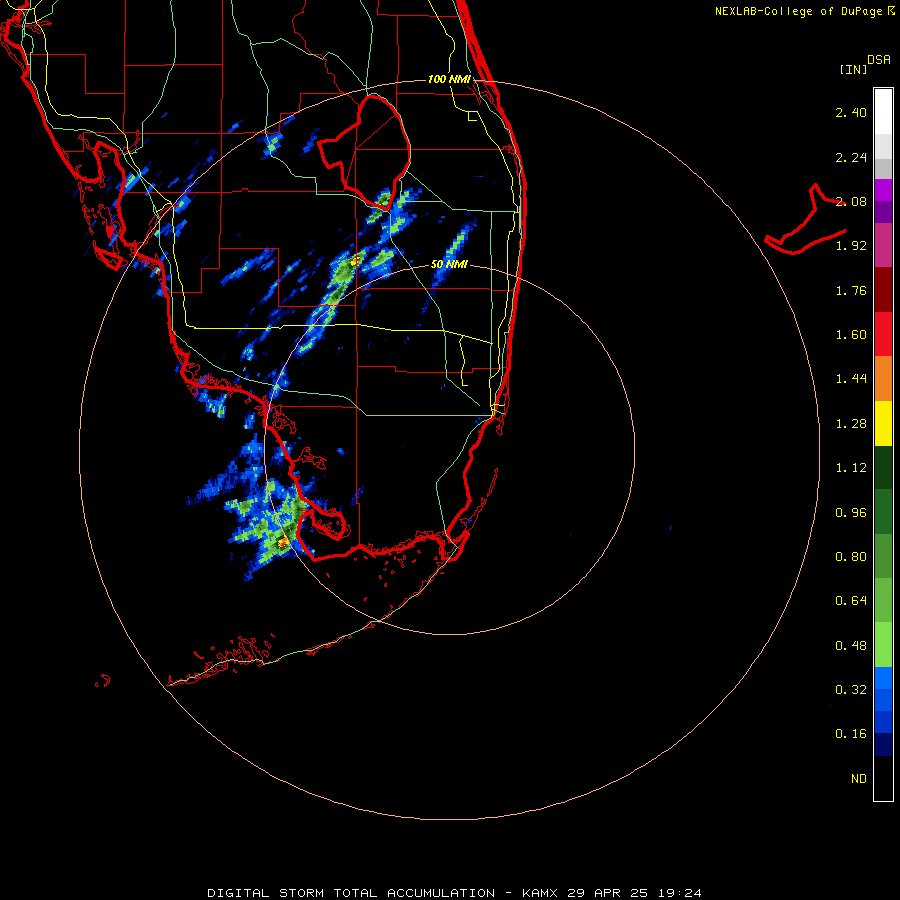Pick the navy swatch below 0.16

click(x=883, y=745)
